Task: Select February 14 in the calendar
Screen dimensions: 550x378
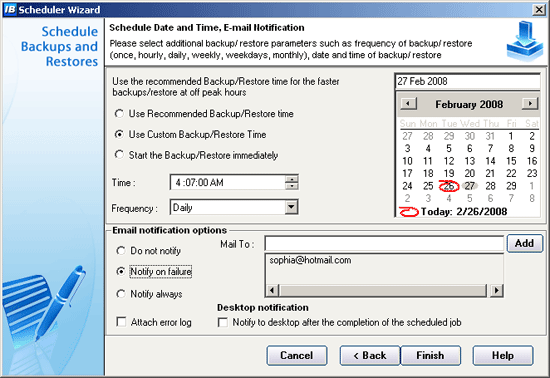Action: [x=490, y=161]
